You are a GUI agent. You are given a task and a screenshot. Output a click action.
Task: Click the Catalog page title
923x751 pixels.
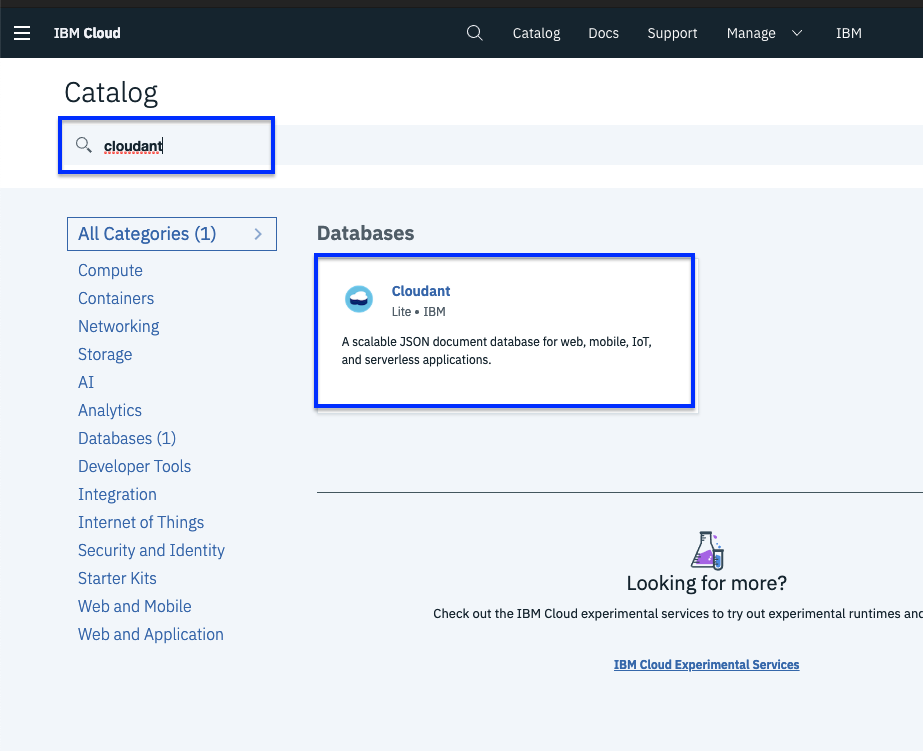click(x=111, y=92)
